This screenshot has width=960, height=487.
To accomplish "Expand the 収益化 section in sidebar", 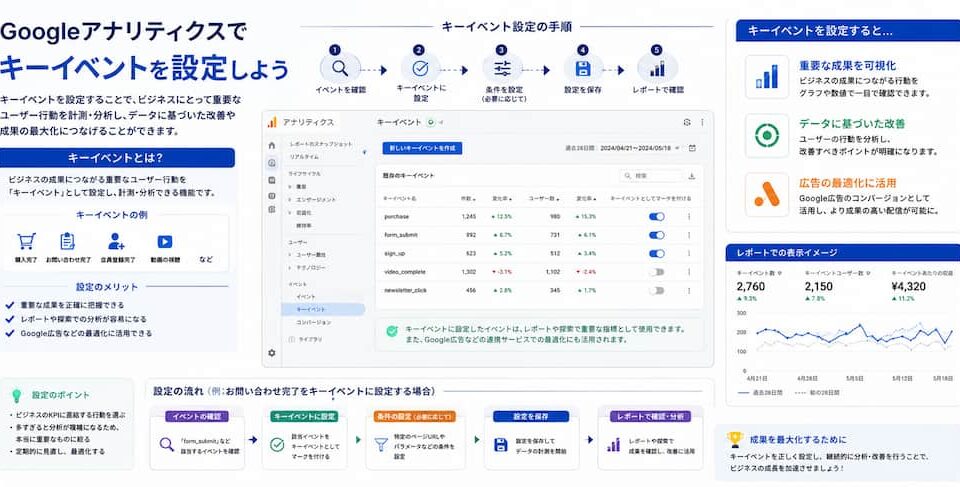I will tap(300, 213).
